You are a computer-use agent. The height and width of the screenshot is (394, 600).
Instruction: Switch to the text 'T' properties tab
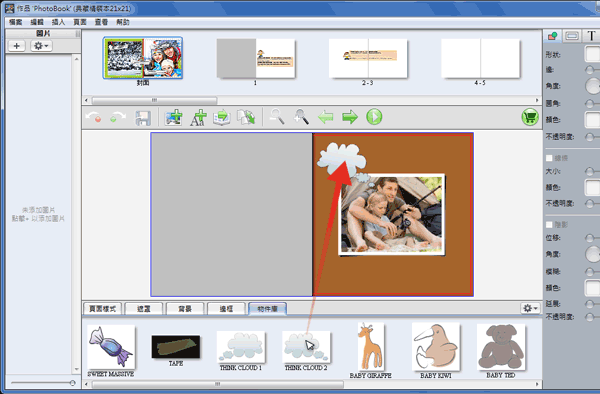[x=591, y=36]
